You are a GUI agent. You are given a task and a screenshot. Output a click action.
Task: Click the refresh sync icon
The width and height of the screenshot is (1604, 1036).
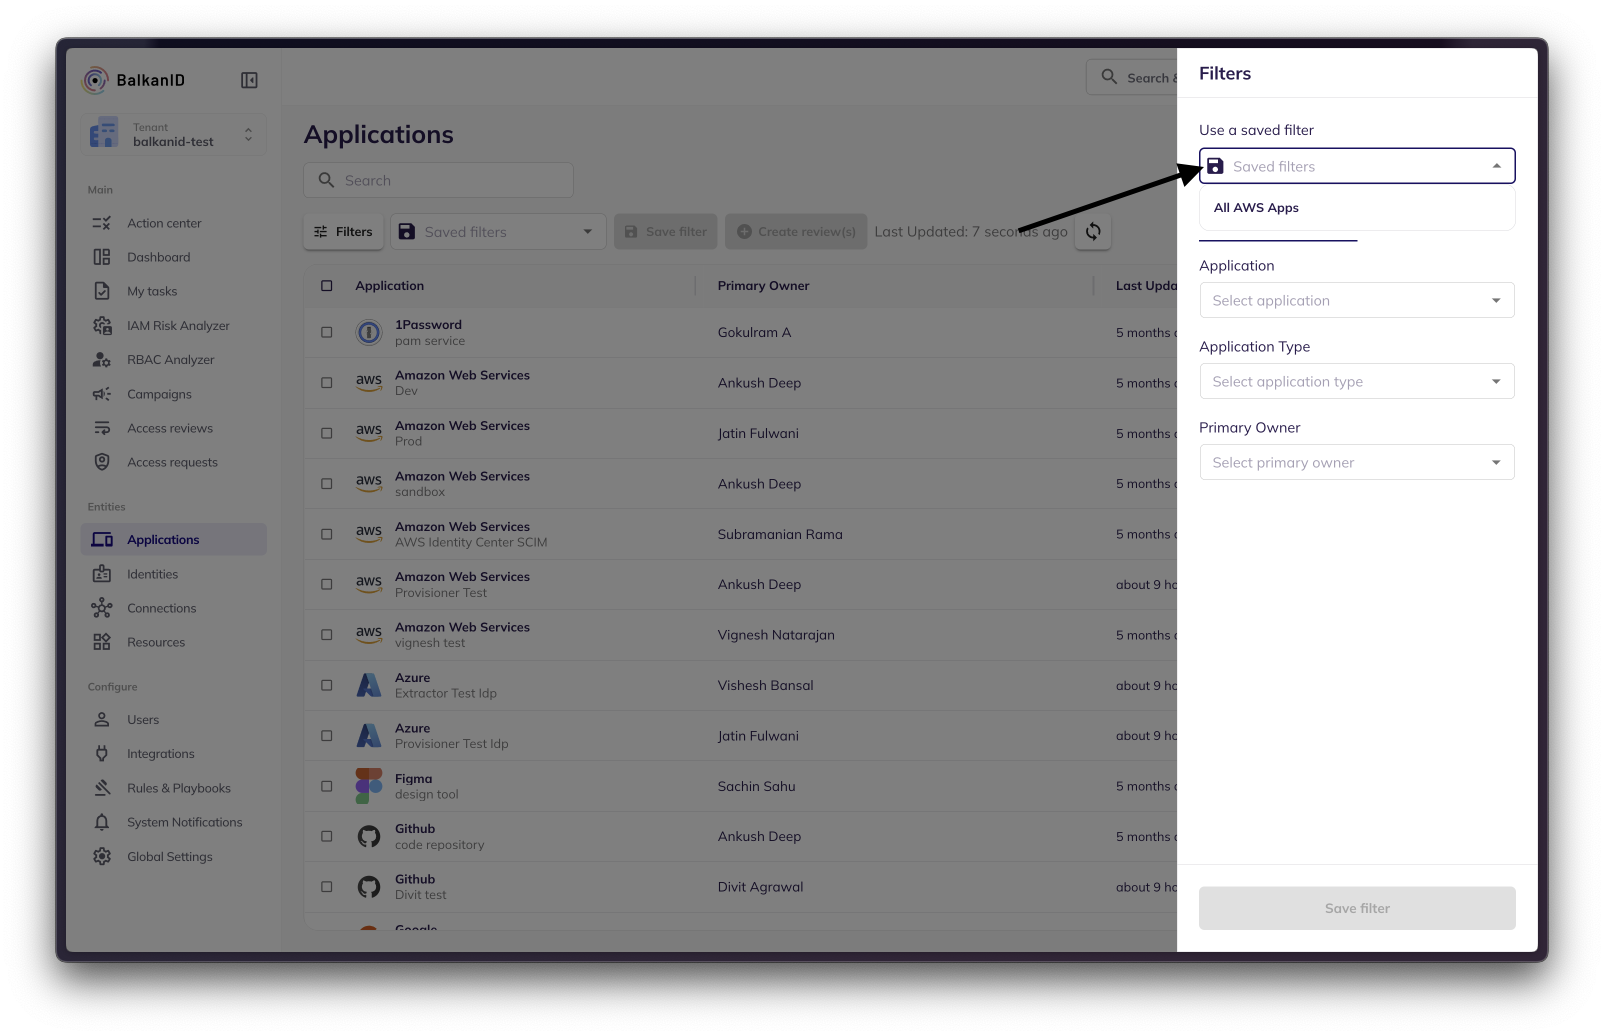pos(1093,232)
